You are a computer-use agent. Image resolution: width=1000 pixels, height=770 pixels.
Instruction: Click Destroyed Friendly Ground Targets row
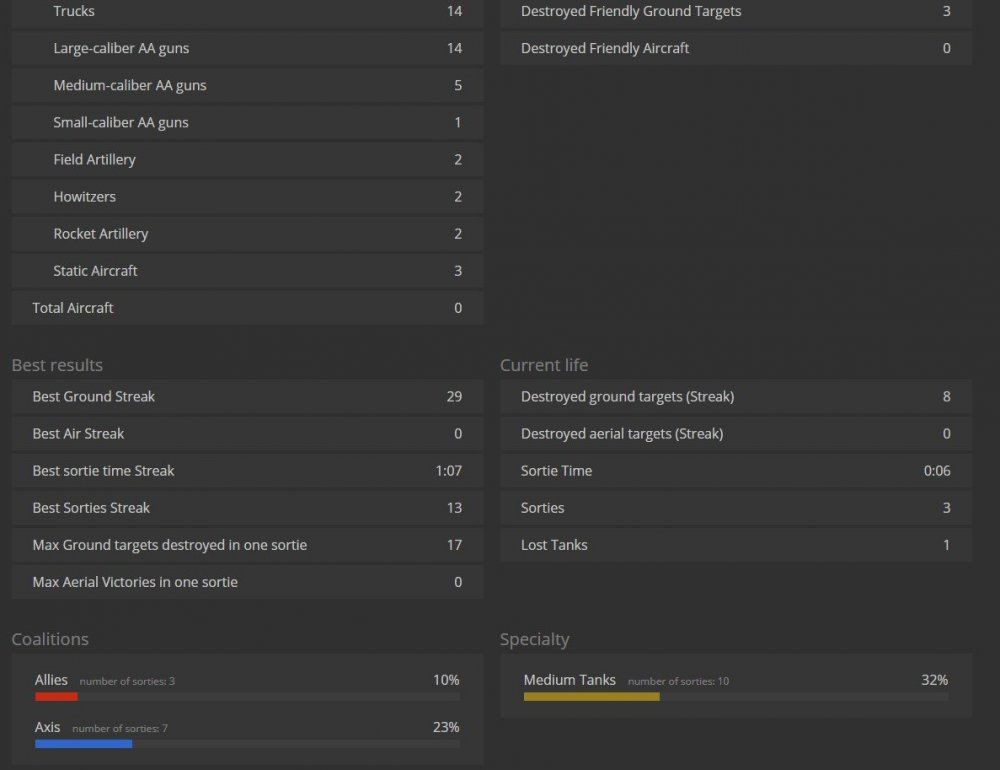[x=735, y=12]
